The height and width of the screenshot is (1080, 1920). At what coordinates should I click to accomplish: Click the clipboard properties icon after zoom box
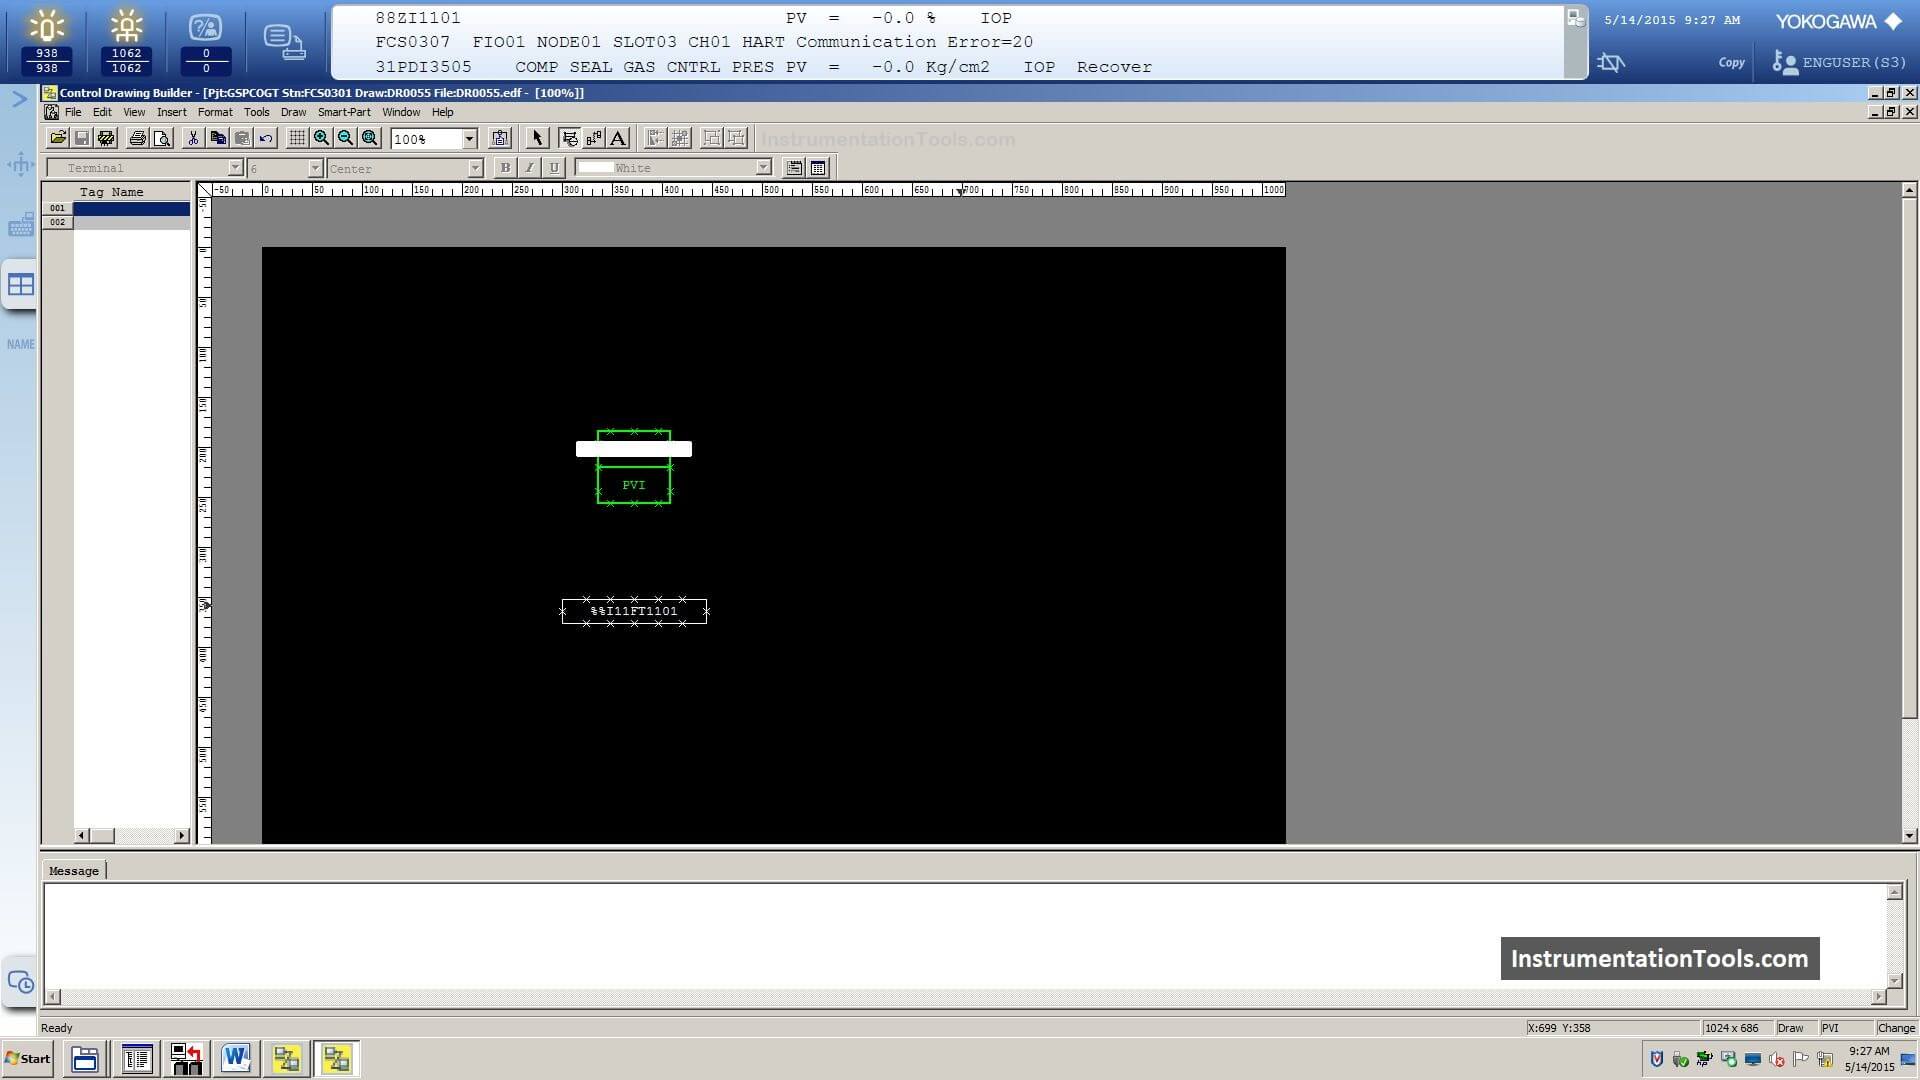500,139
